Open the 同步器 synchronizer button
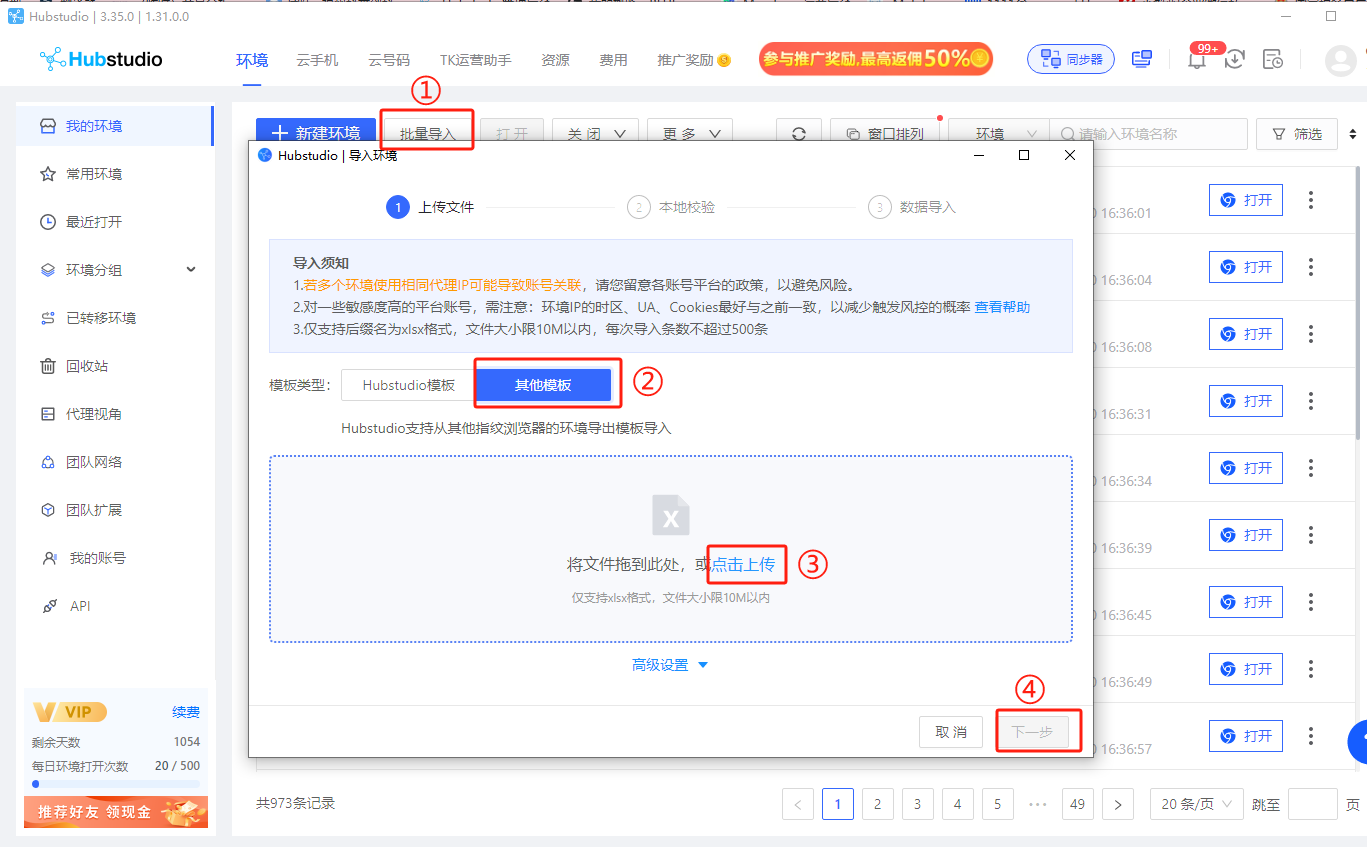Image resolution: width=1367 pixels, height=847 pixels. (x=1071, y=59)
